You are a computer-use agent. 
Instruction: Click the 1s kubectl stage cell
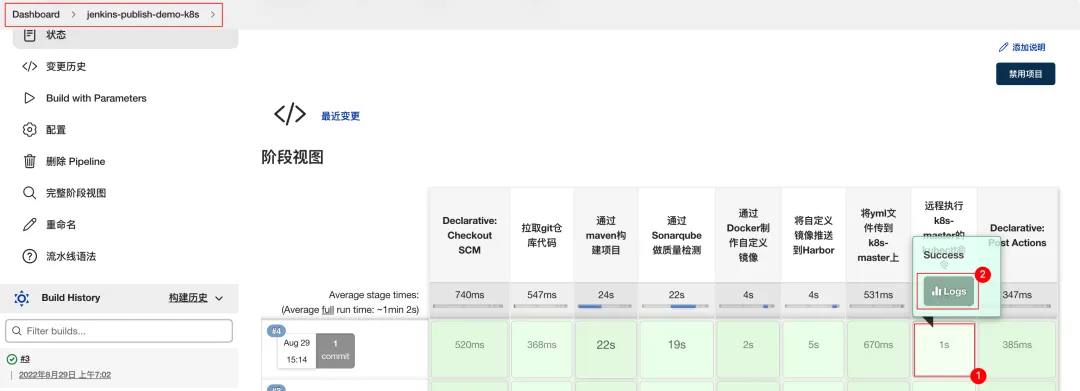click(x=944, y=349)
